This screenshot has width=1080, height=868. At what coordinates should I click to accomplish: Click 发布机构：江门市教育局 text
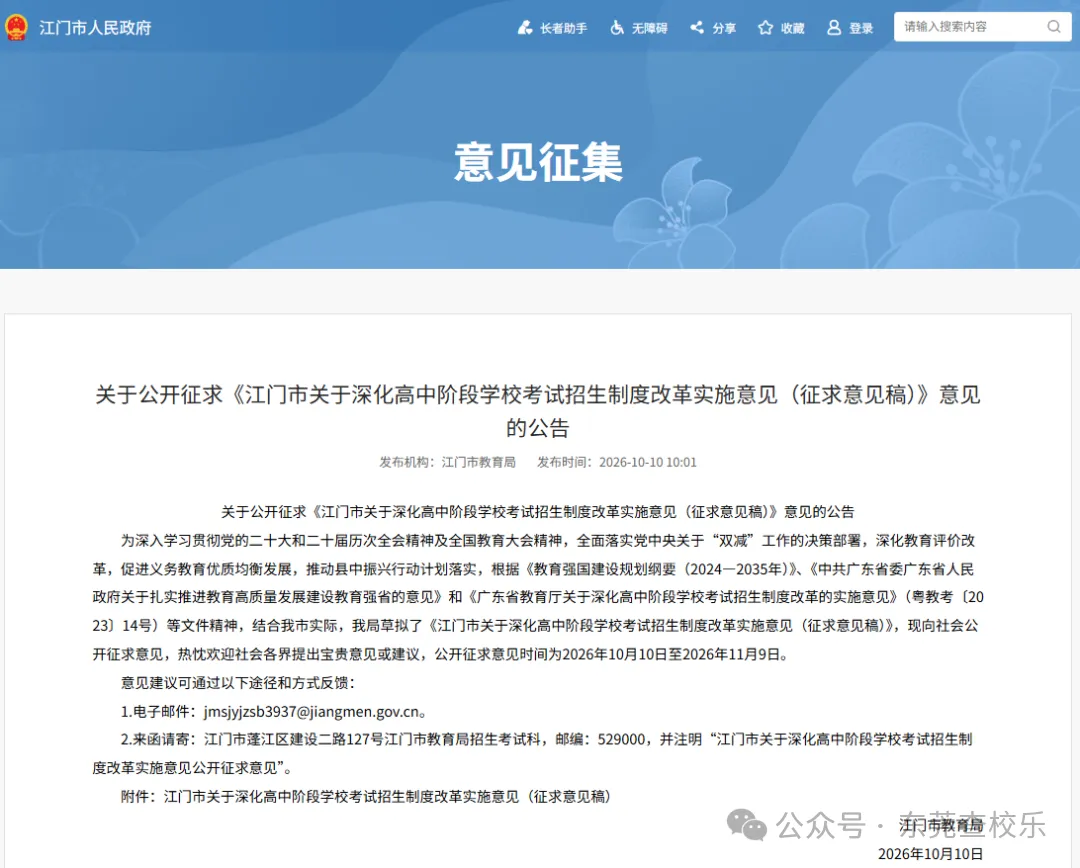[x=447, y=462]
